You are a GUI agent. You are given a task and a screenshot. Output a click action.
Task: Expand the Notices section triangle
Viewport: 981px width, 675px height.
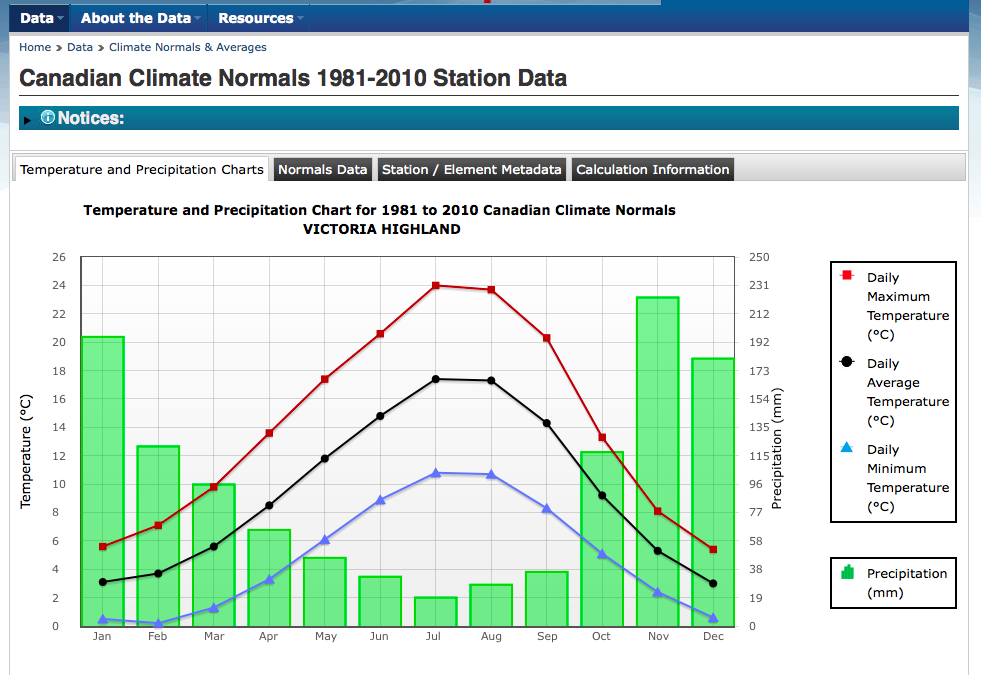(27, 120)
